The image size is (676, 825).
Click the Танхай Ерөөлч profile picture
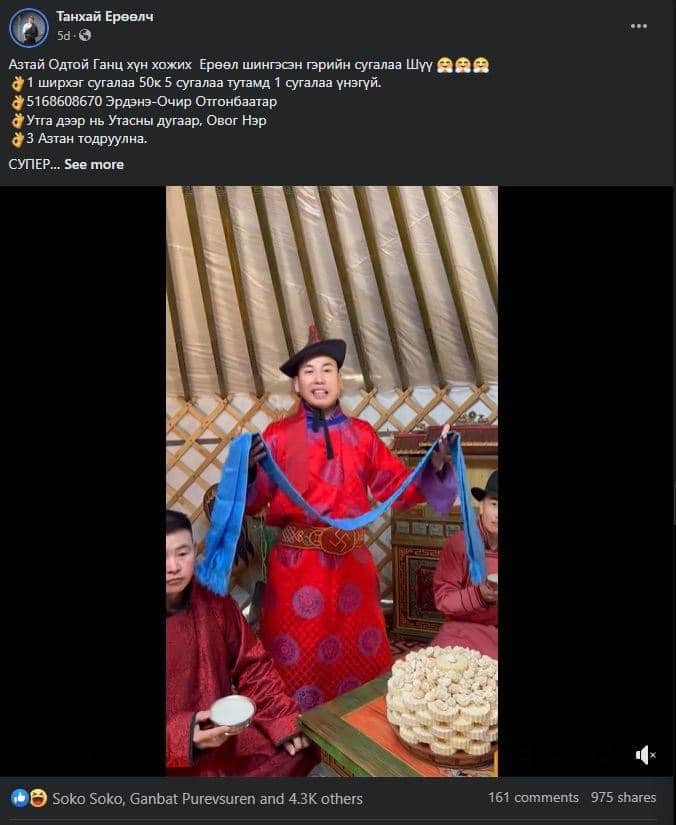click(28, 27)
